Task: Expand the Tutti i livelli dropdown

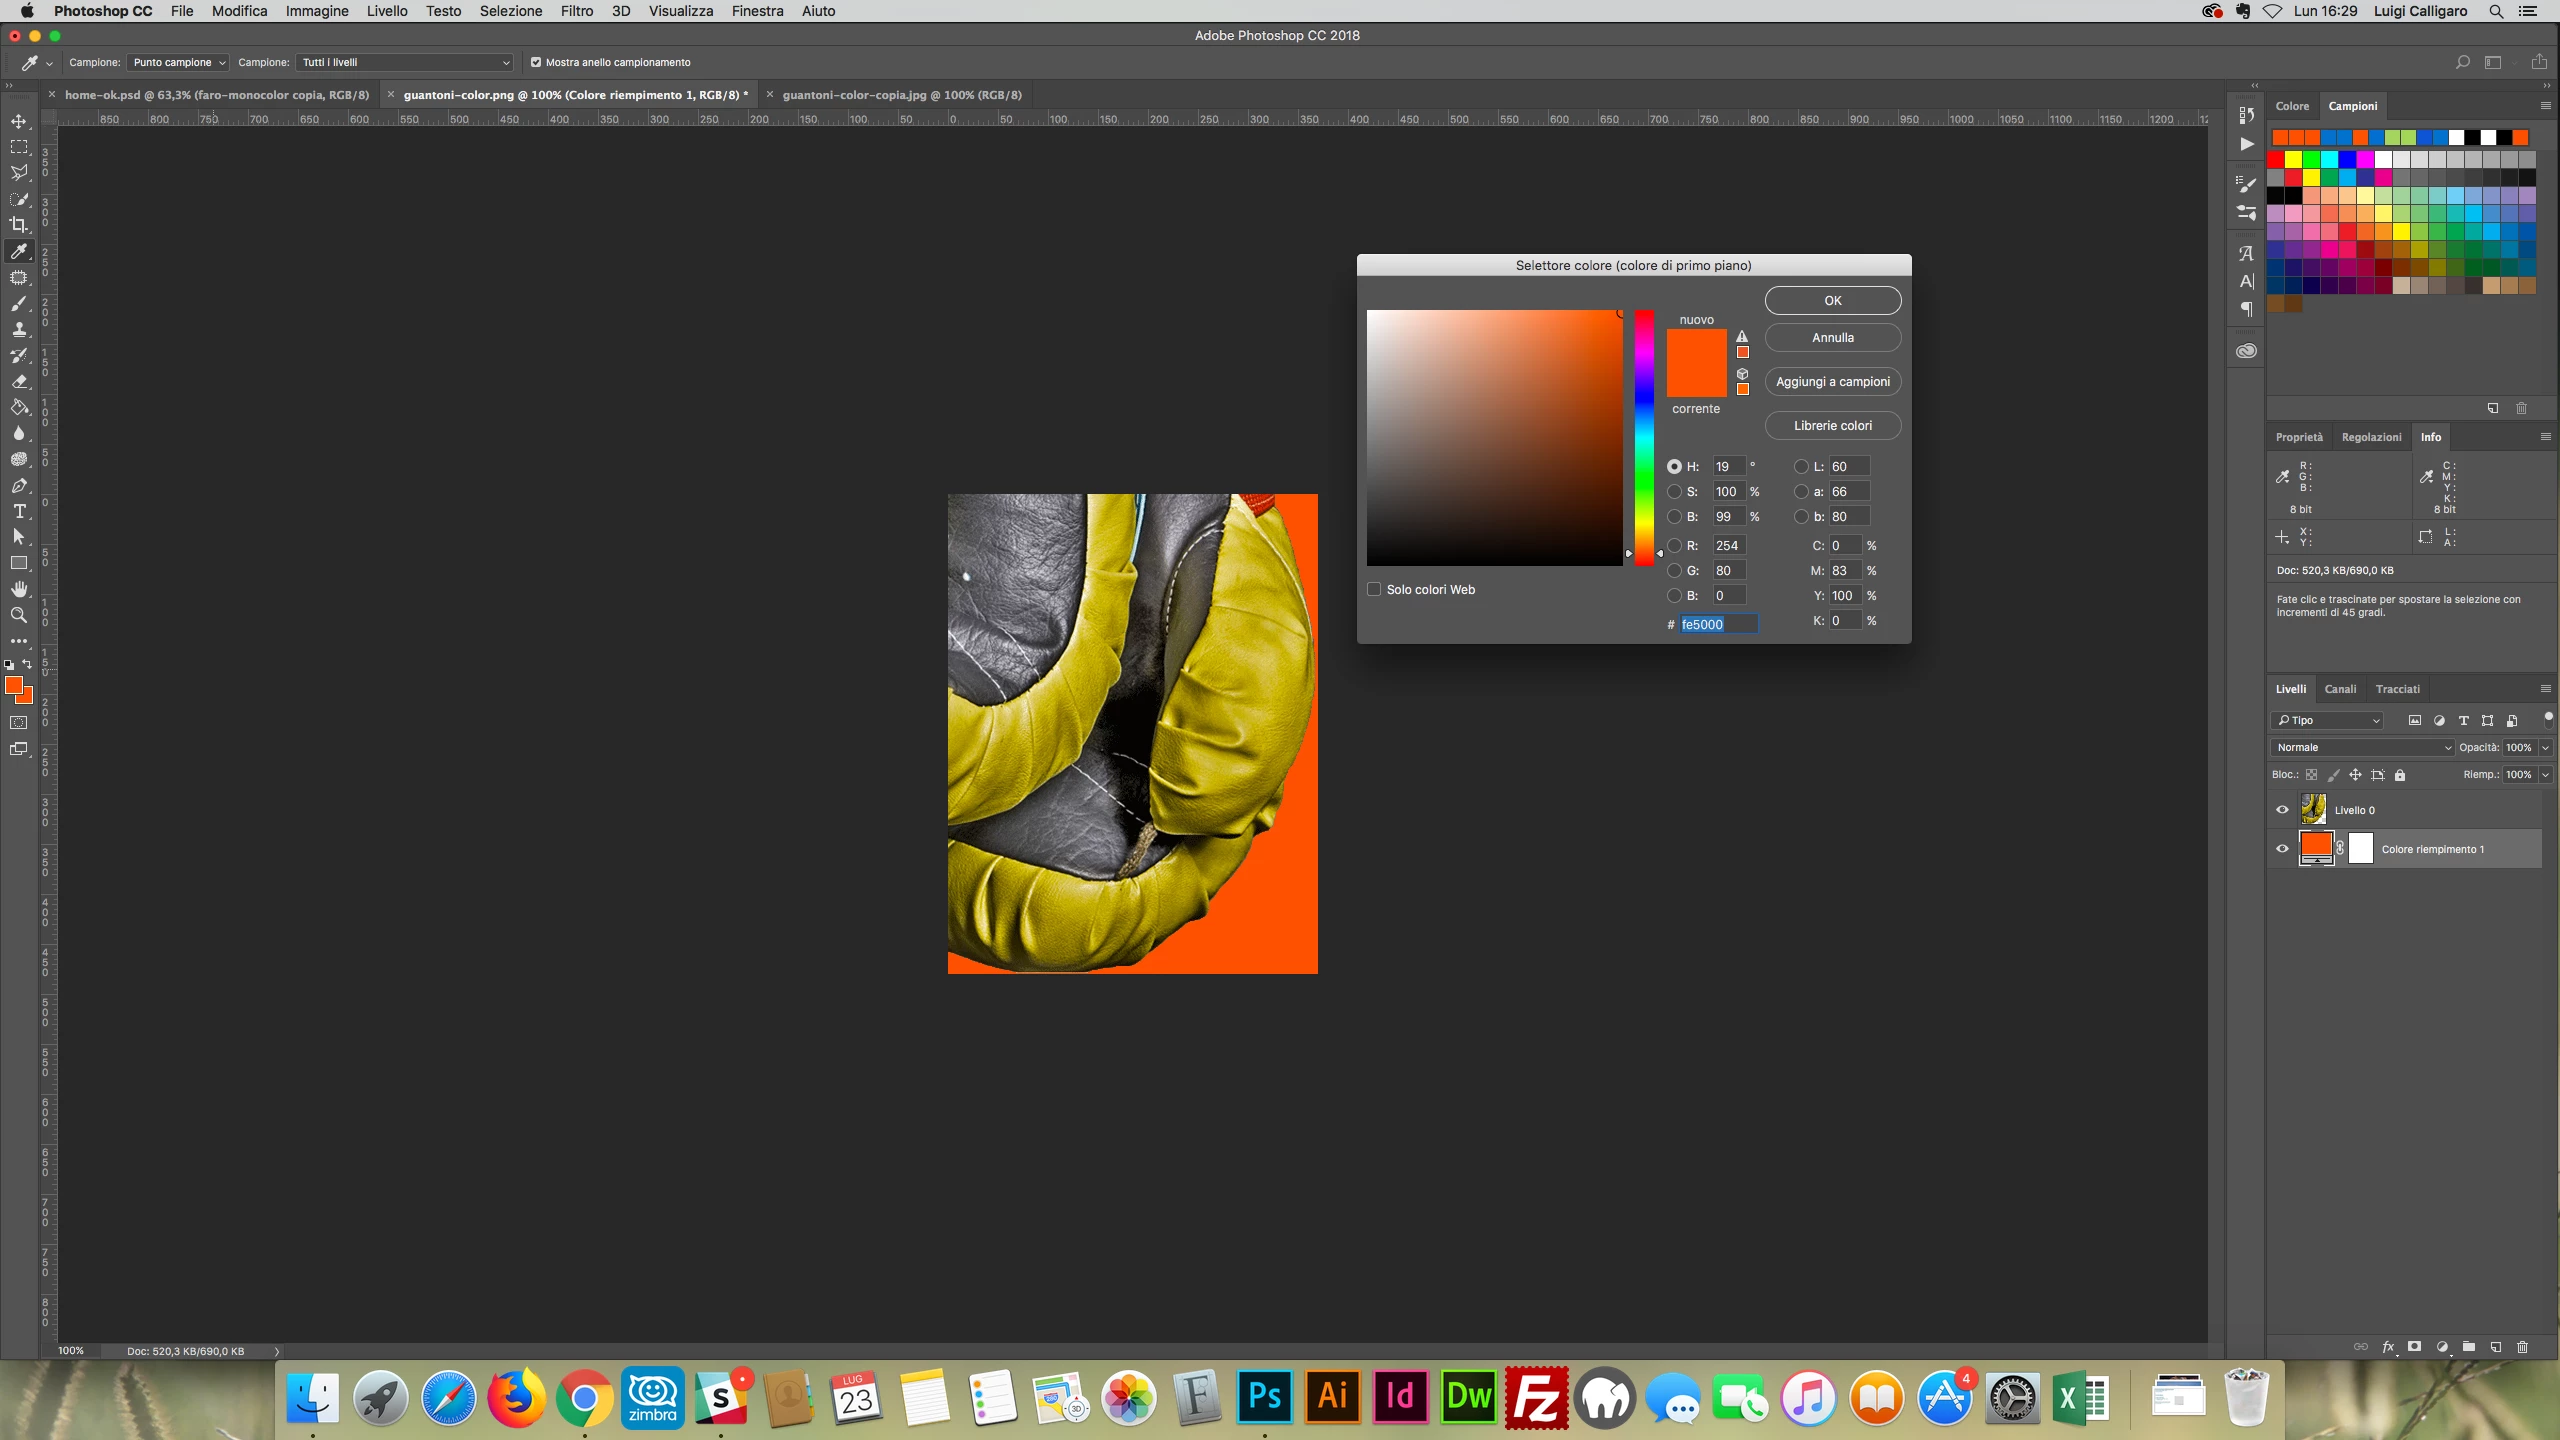Action: click(405, 62)
